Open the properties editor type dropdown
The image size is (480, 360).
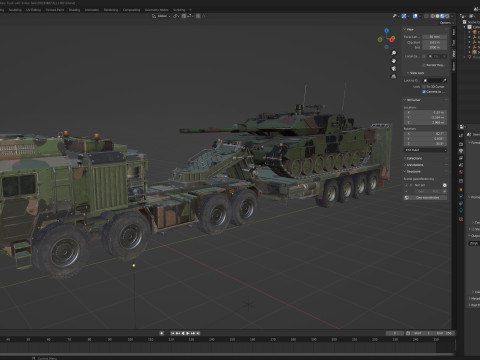(463, 127)
